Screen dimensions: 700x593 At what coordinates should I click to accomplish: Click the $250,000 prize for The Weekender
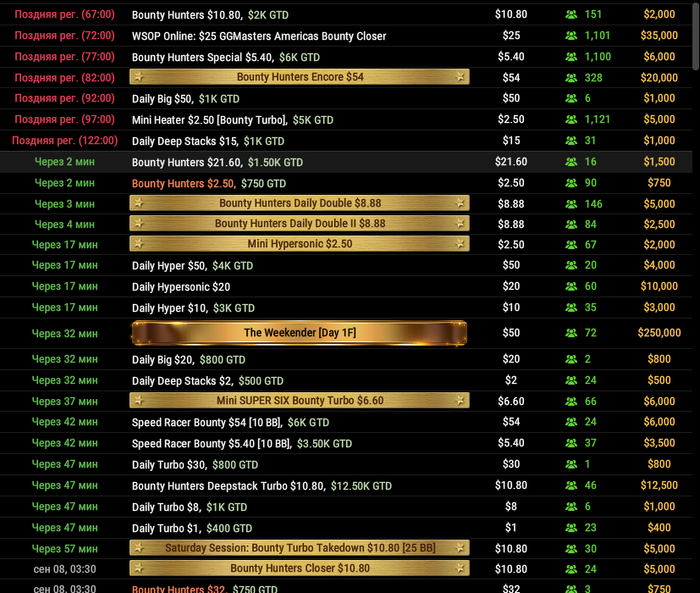[659, 333]
